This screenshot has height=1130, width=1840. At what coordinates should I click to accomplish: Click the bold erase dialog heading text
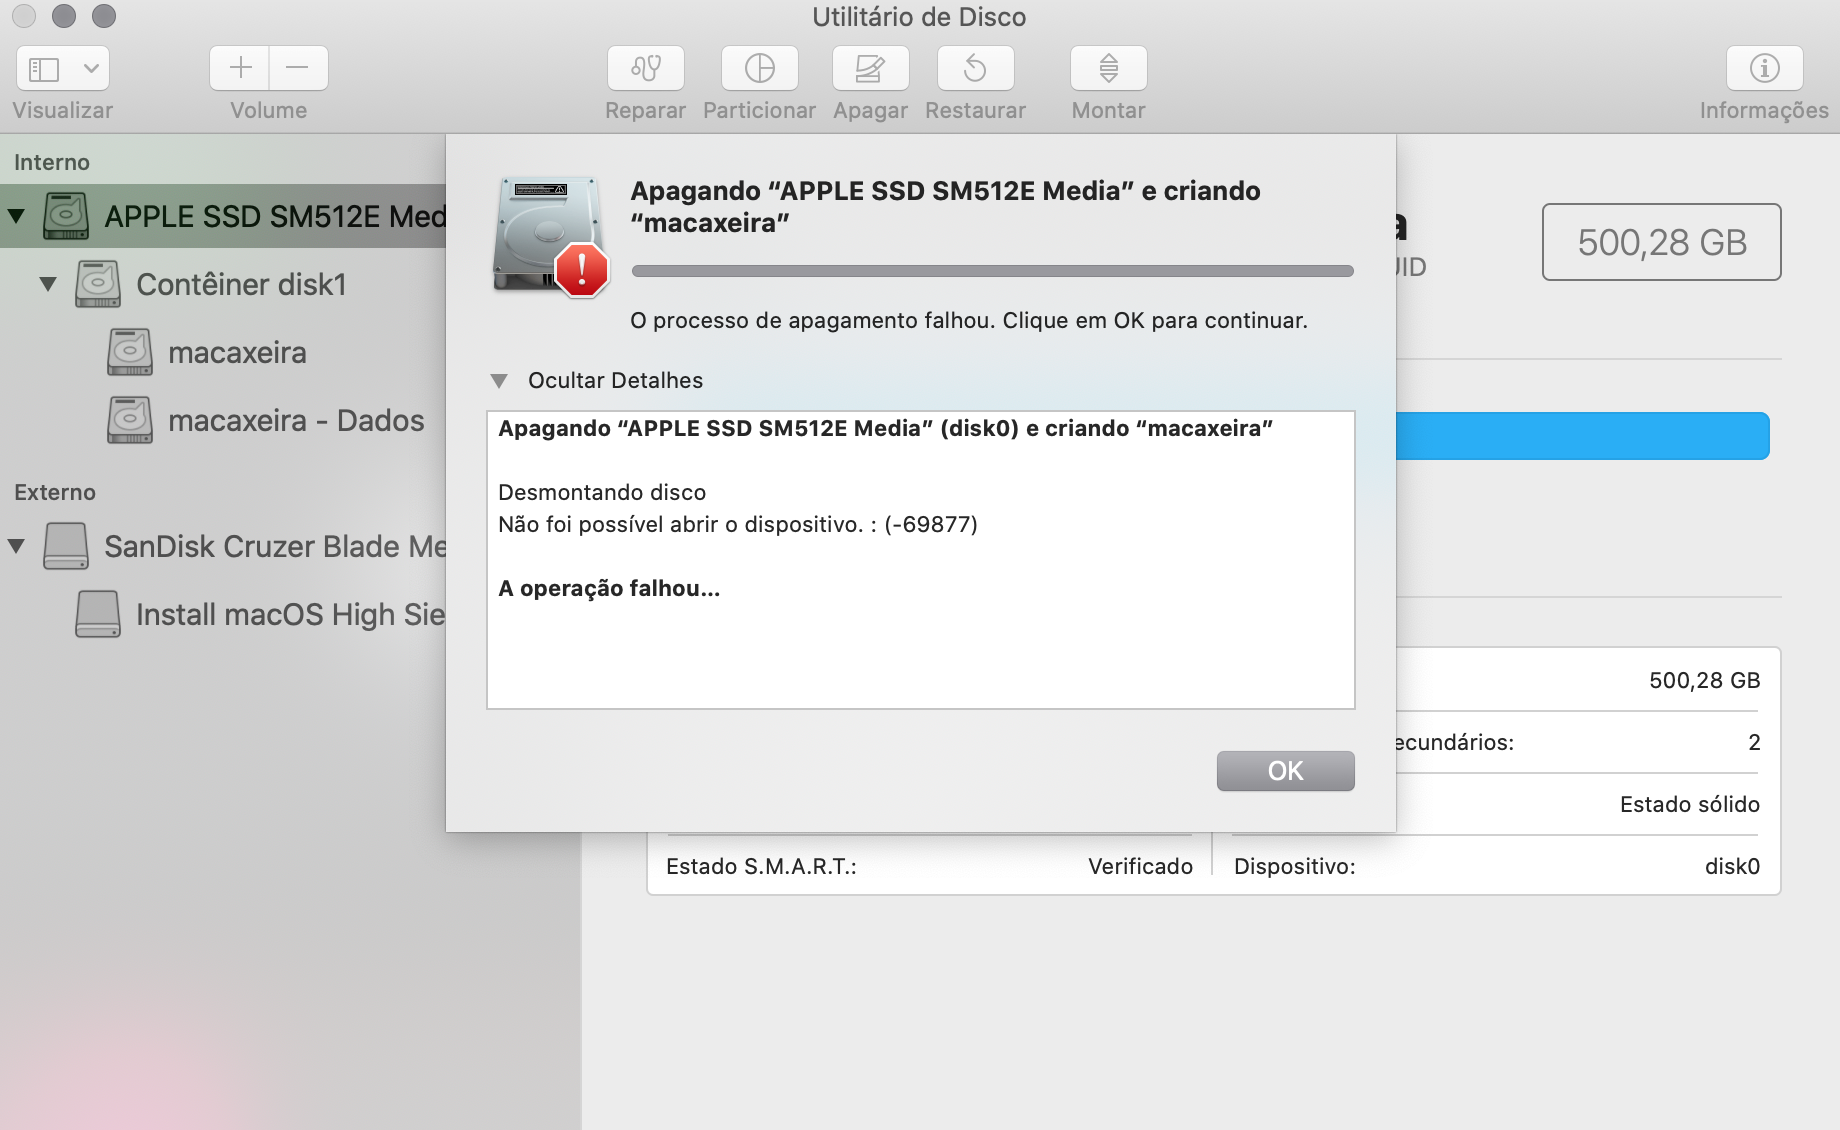click(x=945, y=207)
